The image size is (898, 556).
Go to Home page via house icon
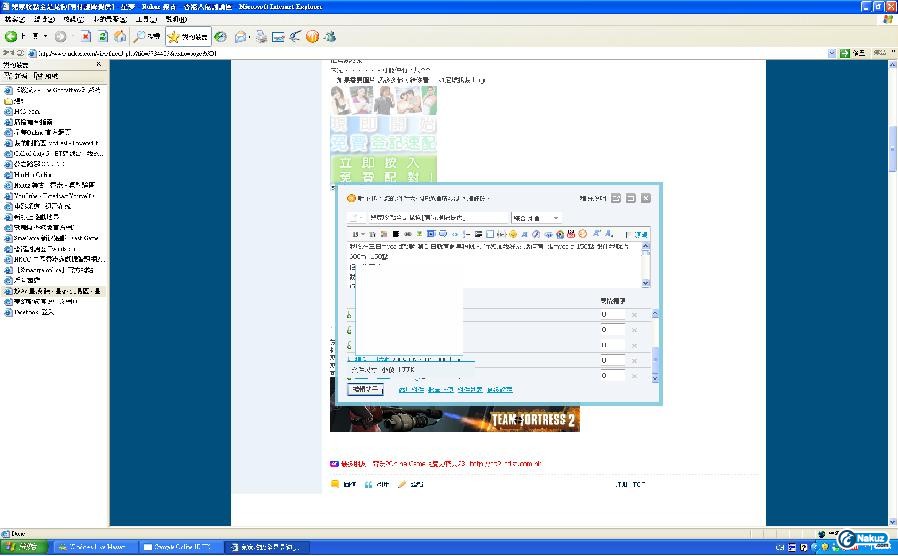click(120, 36)
